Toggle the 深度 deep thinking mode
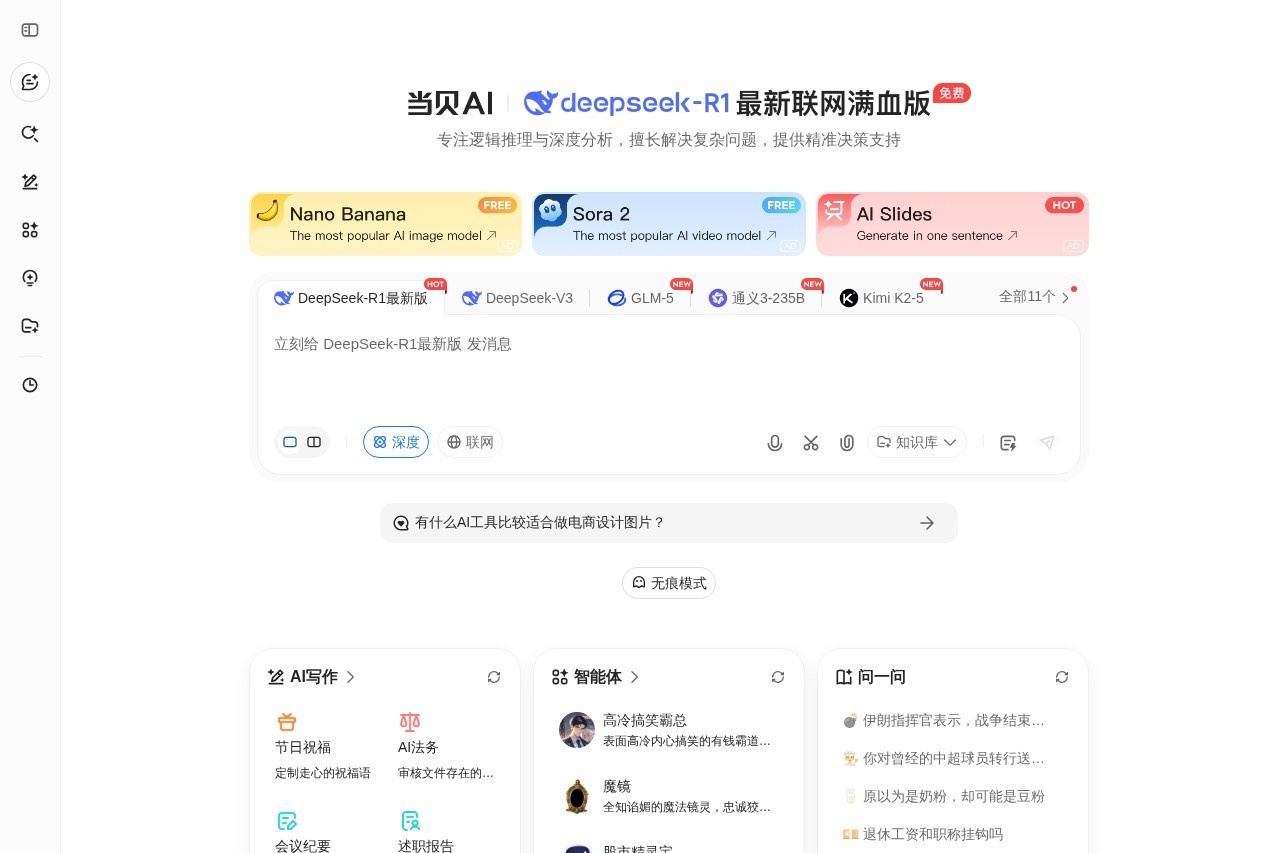Viewport: 1280px width, 853px height. [396, 442]
